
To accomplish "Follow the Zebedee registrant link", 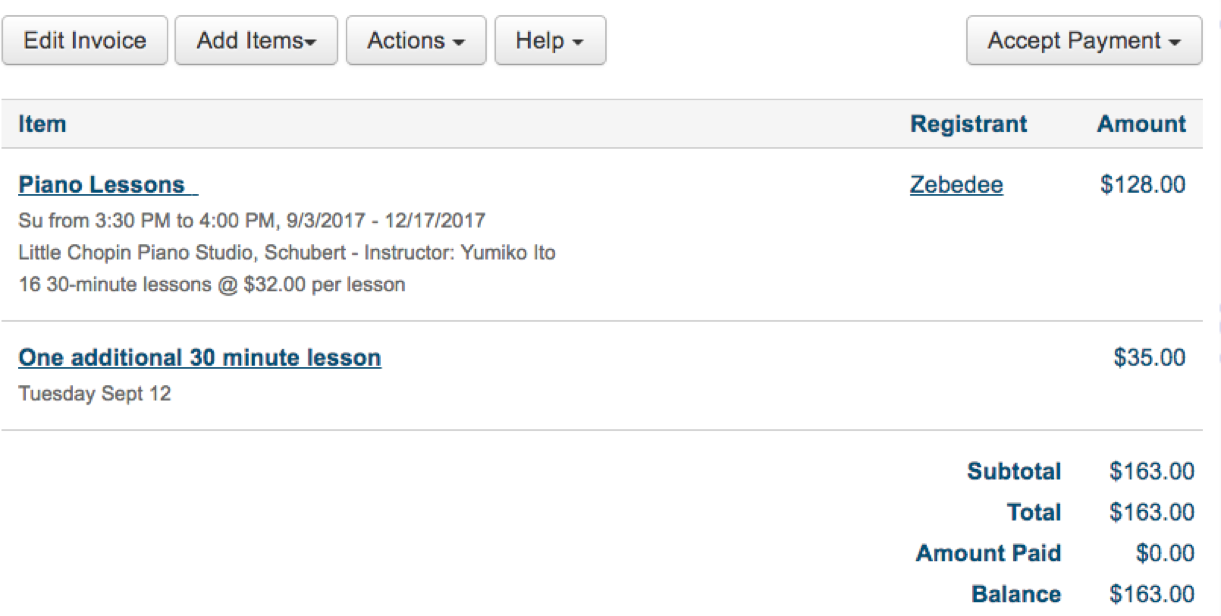I will 956,185.
